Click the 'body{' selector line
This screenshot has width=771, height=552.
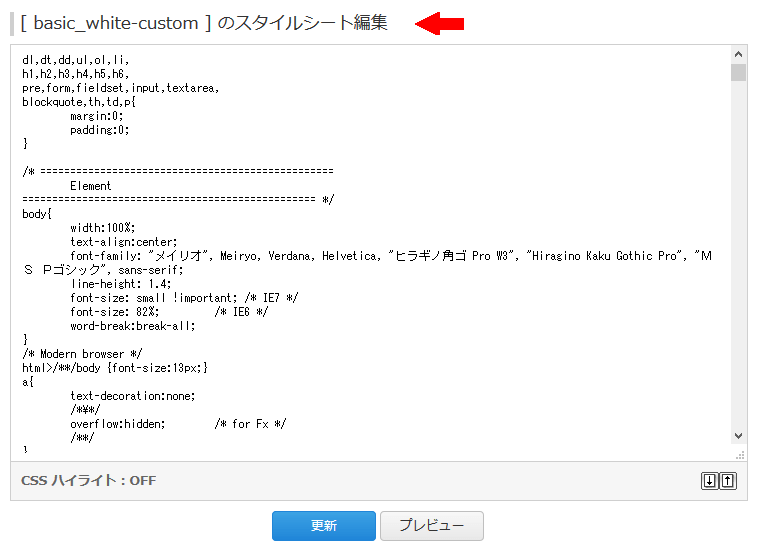coord(37,214)
